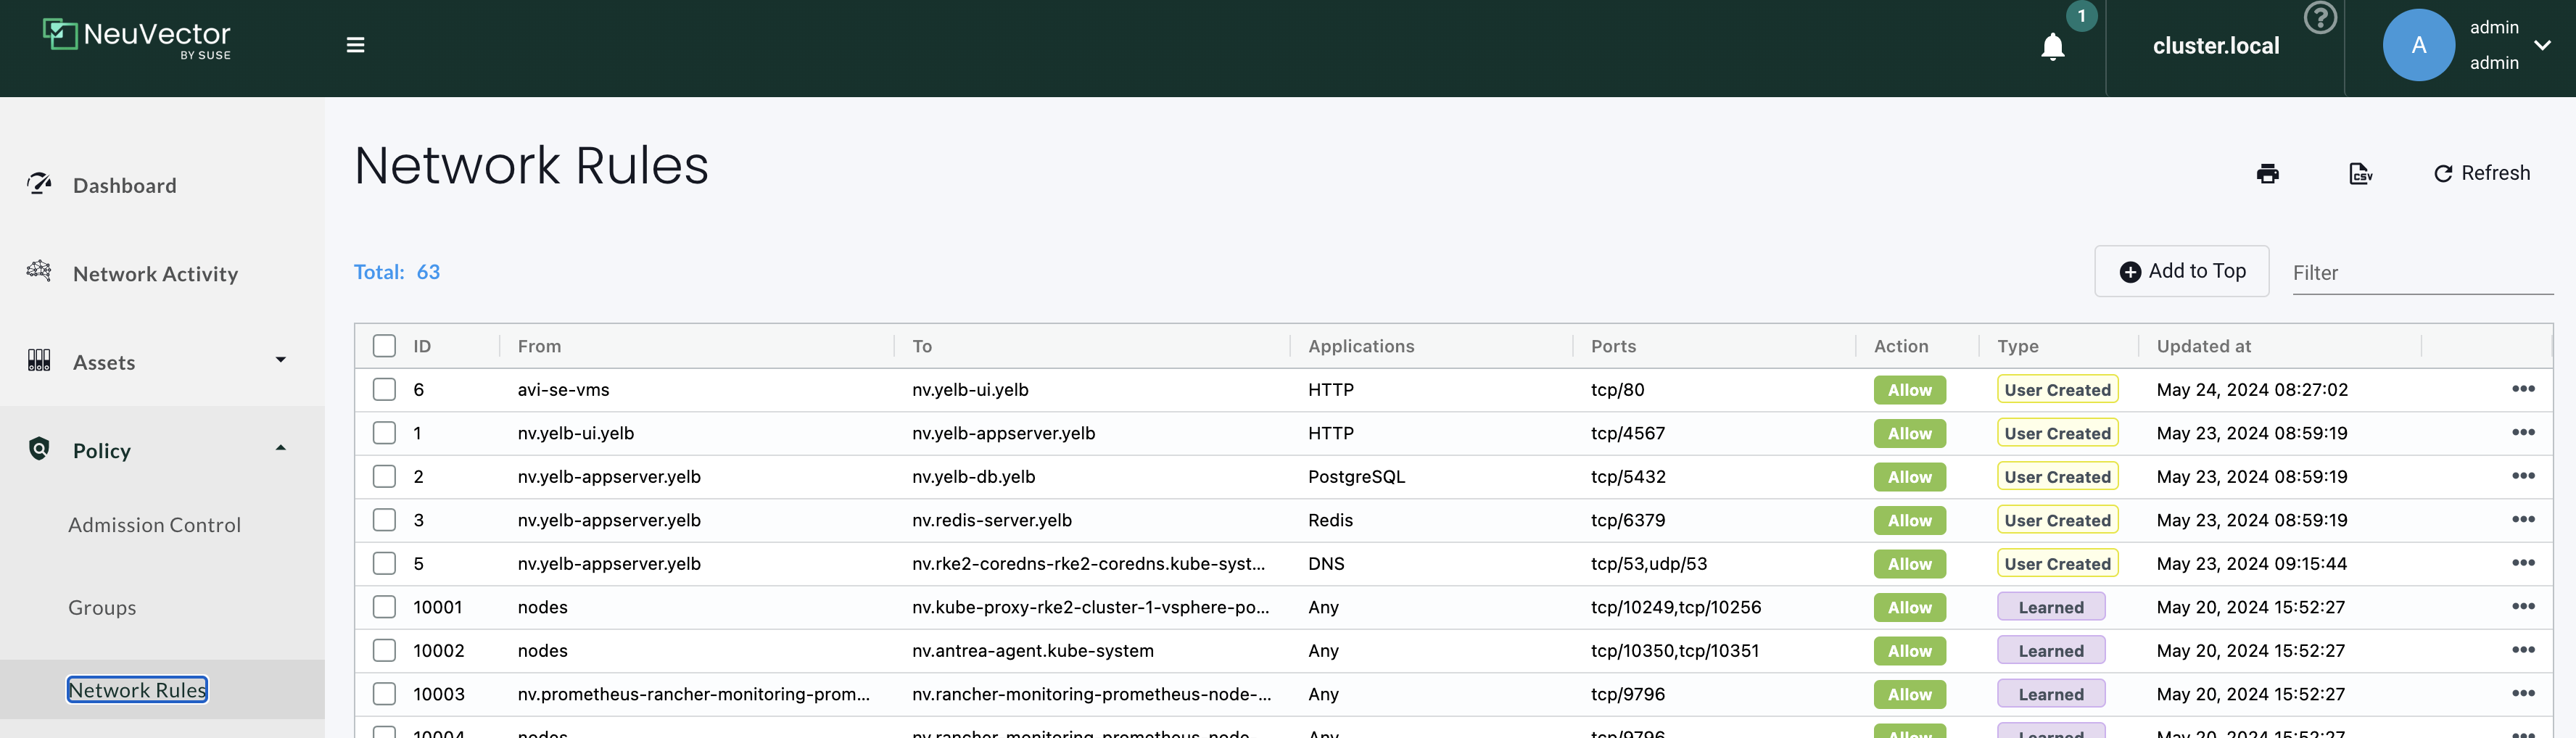
Task: Sort by Updated at column header
Action: 2203,346
